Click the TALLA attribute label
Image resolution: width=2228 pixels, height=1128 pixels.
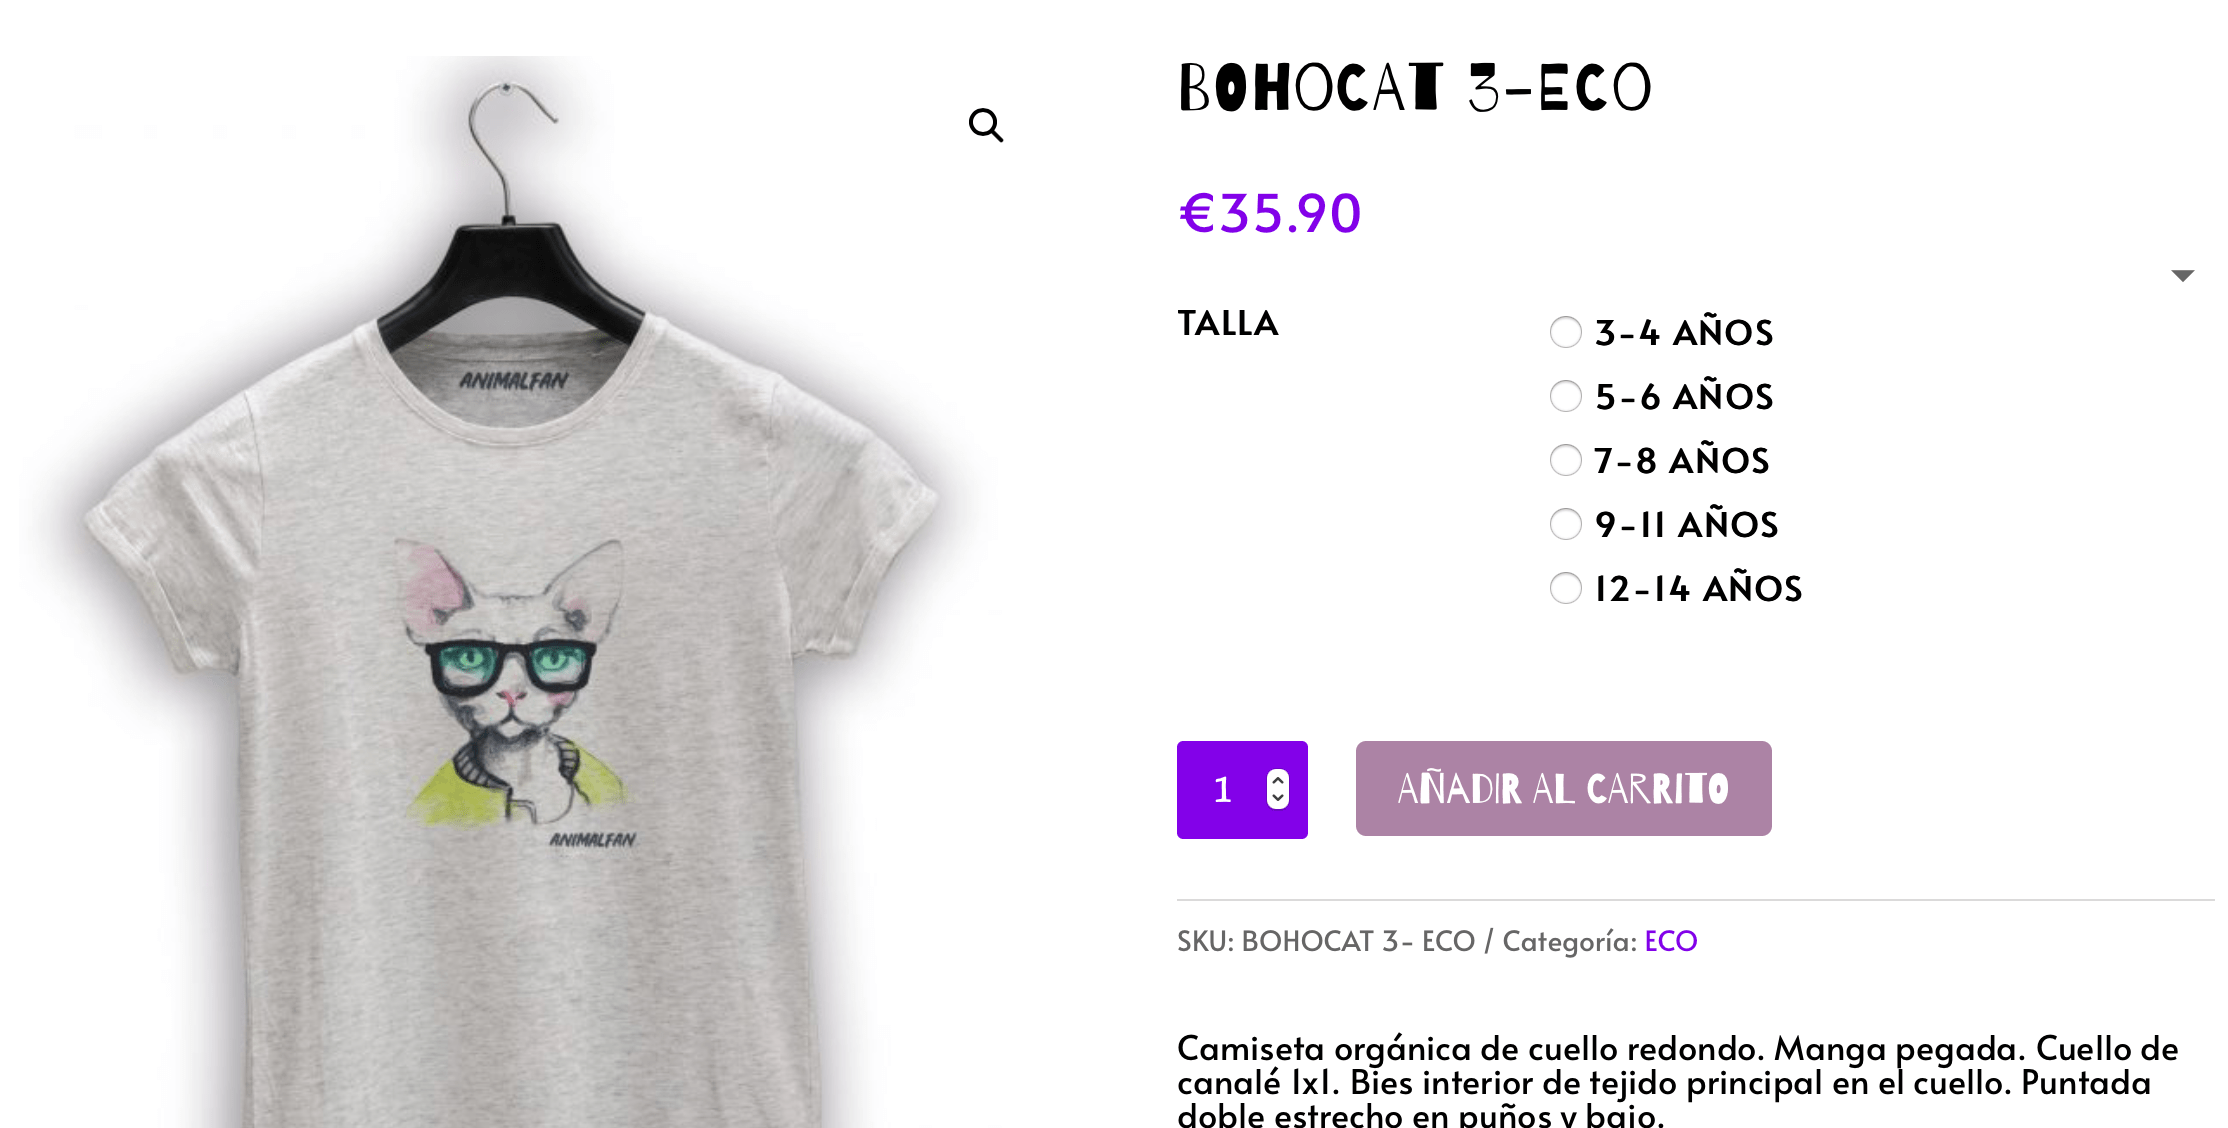(1228, 323)
